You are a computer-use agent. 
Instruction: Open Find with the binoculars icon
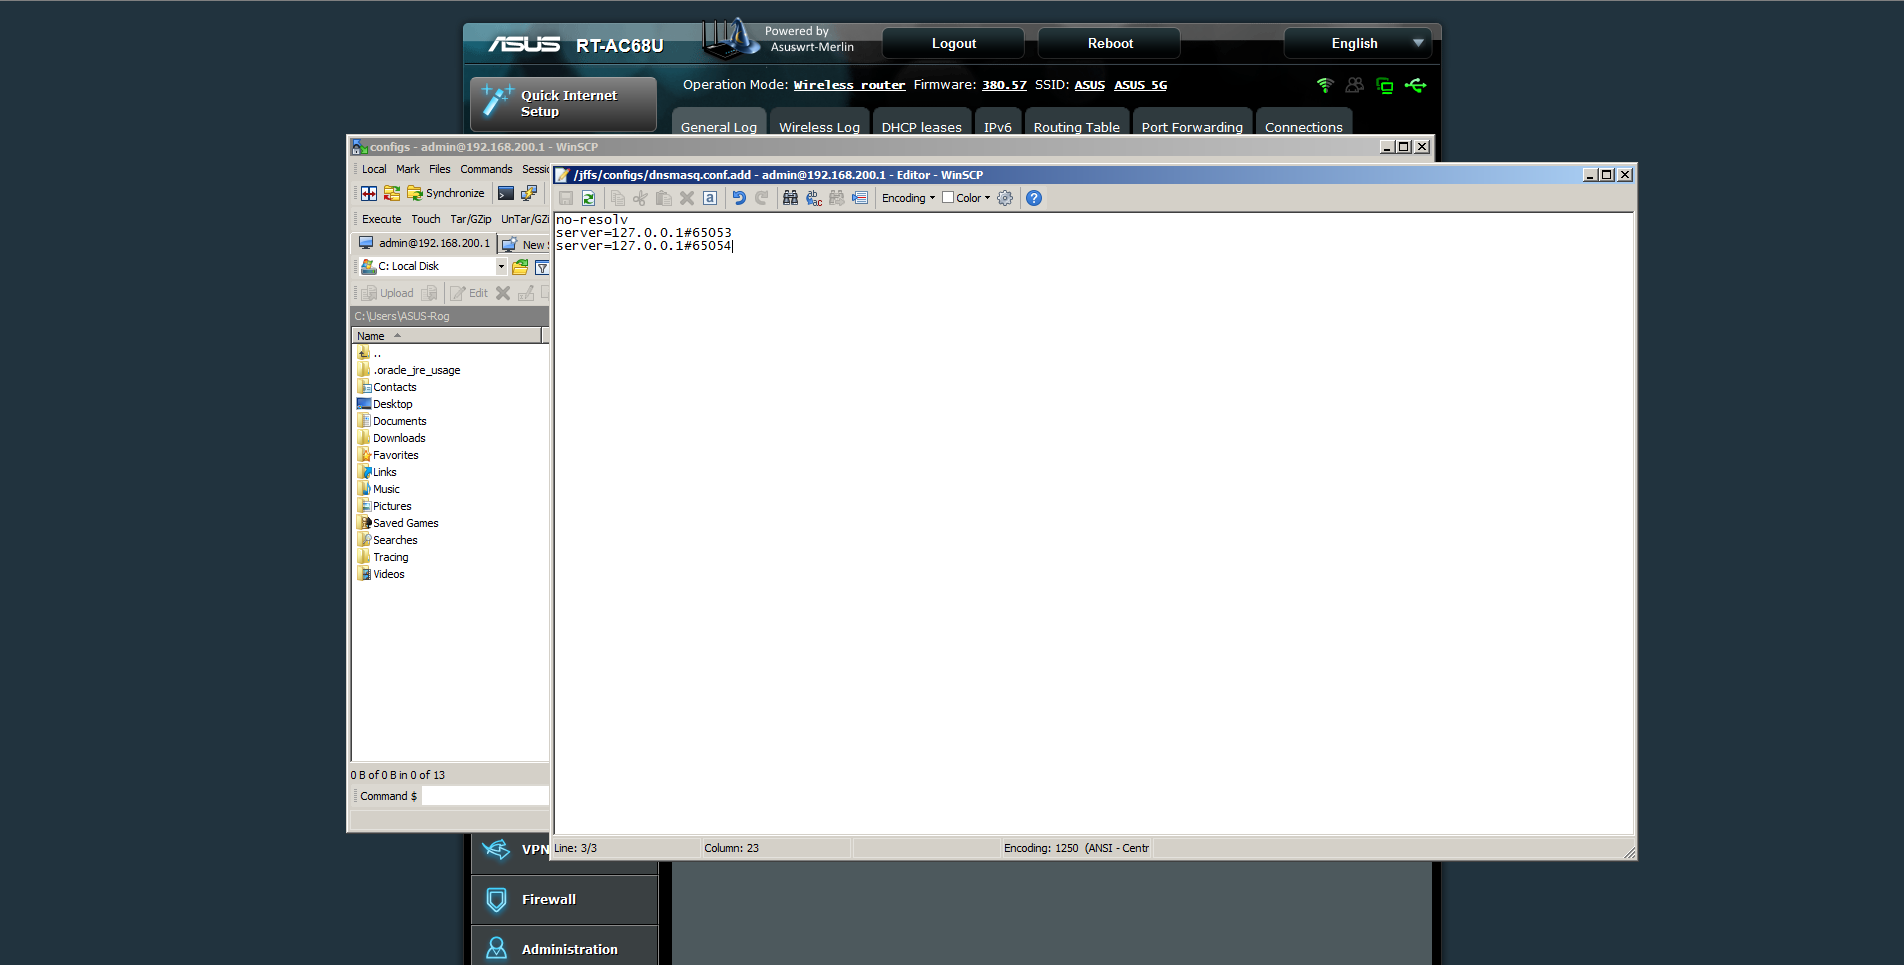(790, 198)
